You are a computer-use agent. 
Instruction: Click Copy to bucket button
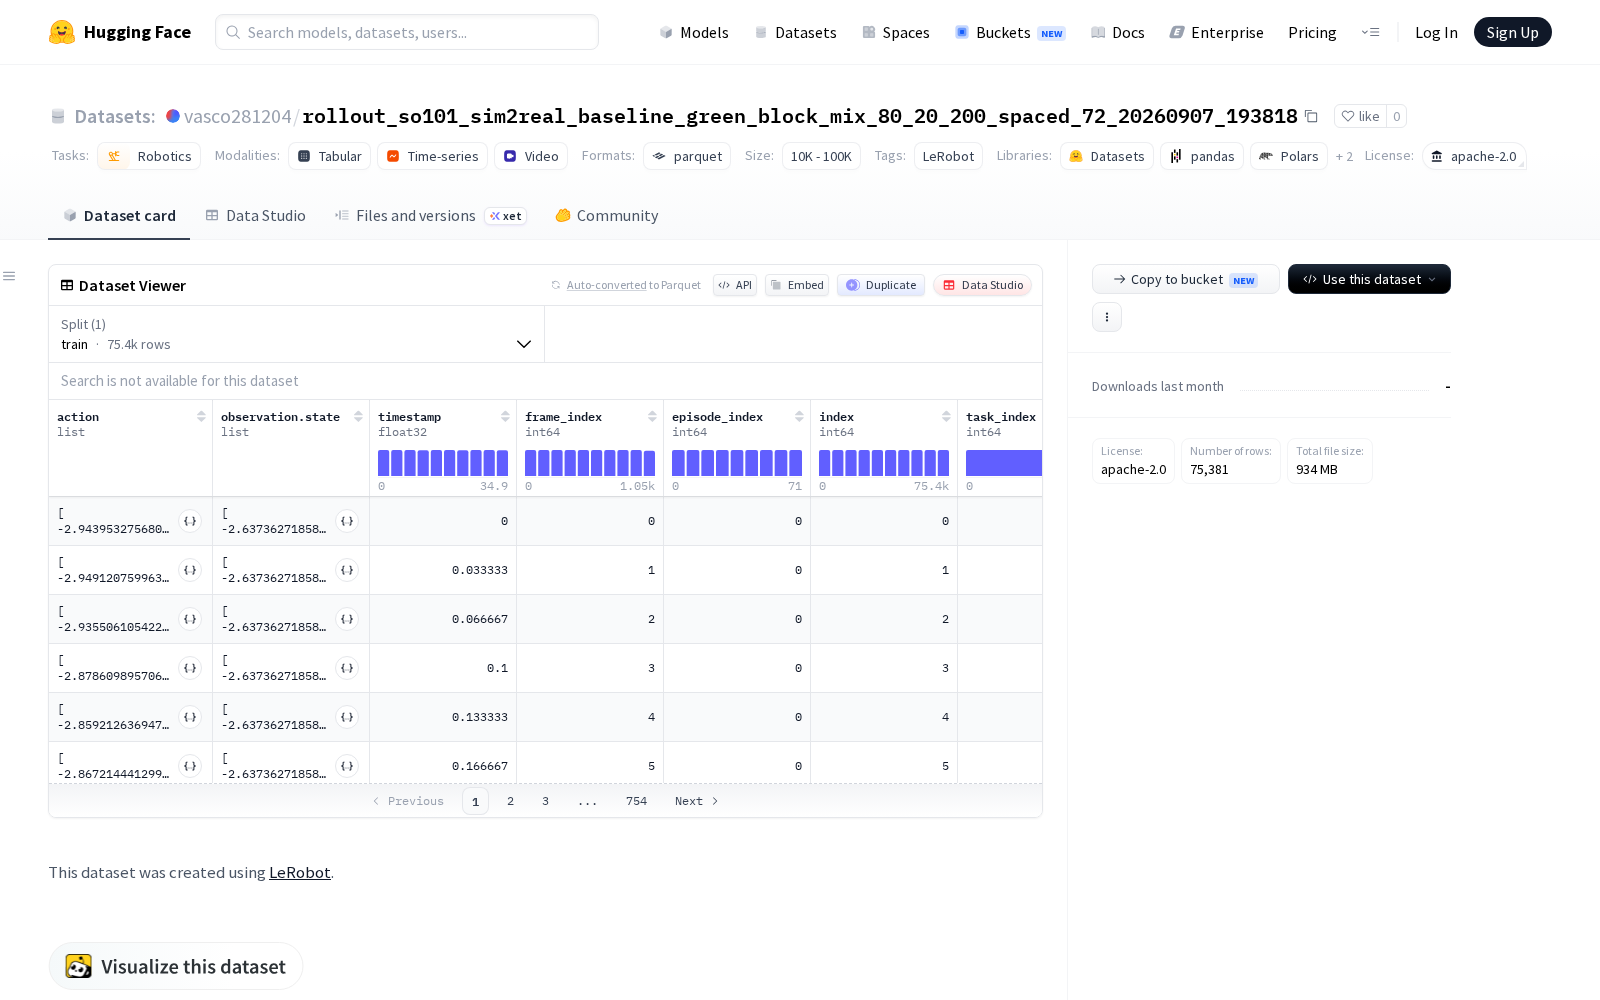tap(1185, 279)
